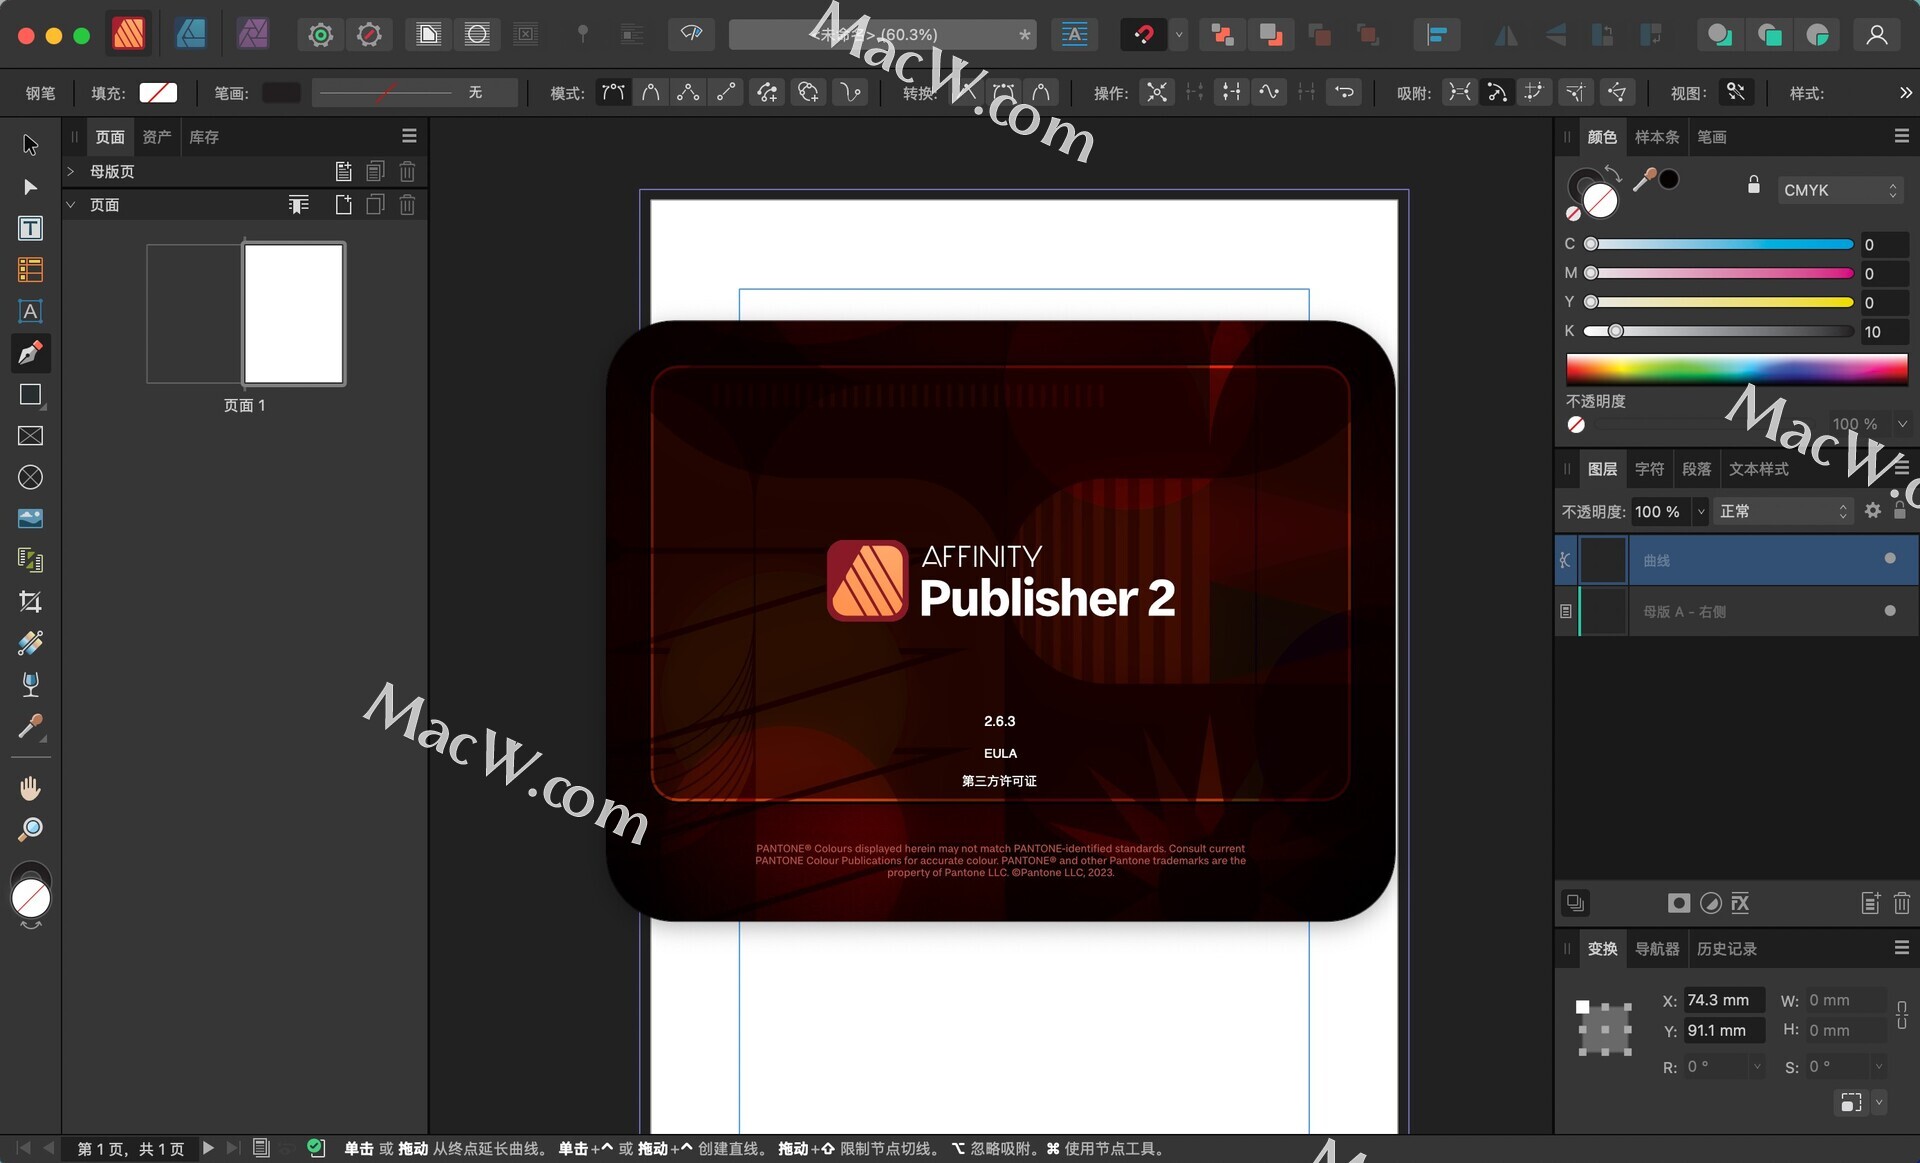Select the Zoom magnifier tool
1920x1163 pixels.
(30, 829)
